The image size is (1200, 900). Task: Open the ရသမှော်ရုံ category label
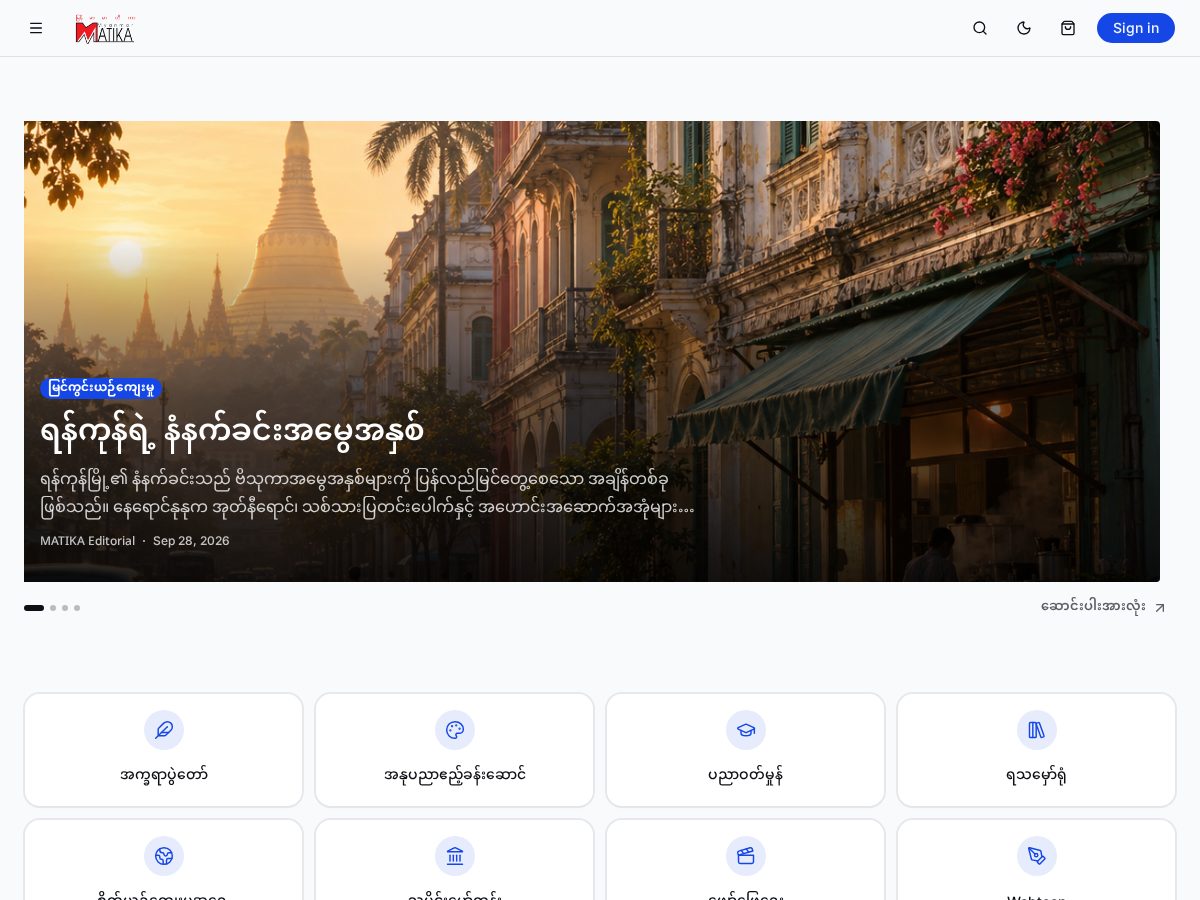point(1037,775)
